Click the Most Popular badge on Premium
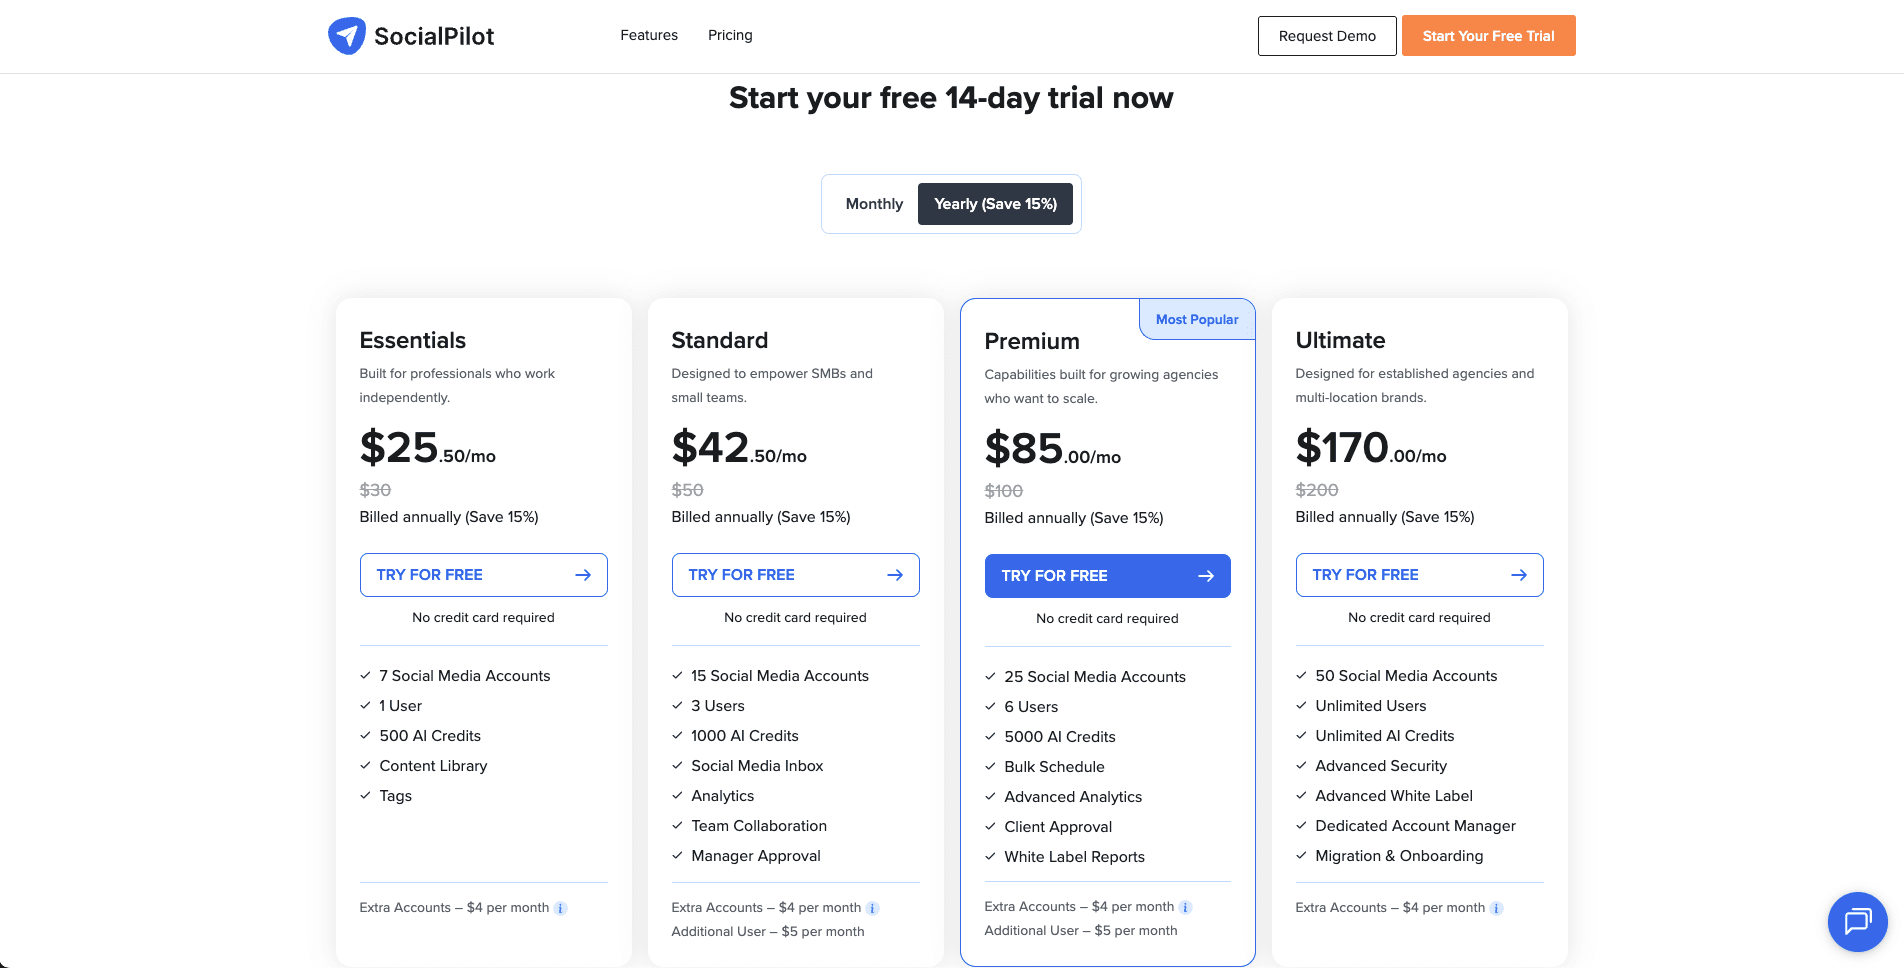Screen dimensions: 1904x968 1197,319
